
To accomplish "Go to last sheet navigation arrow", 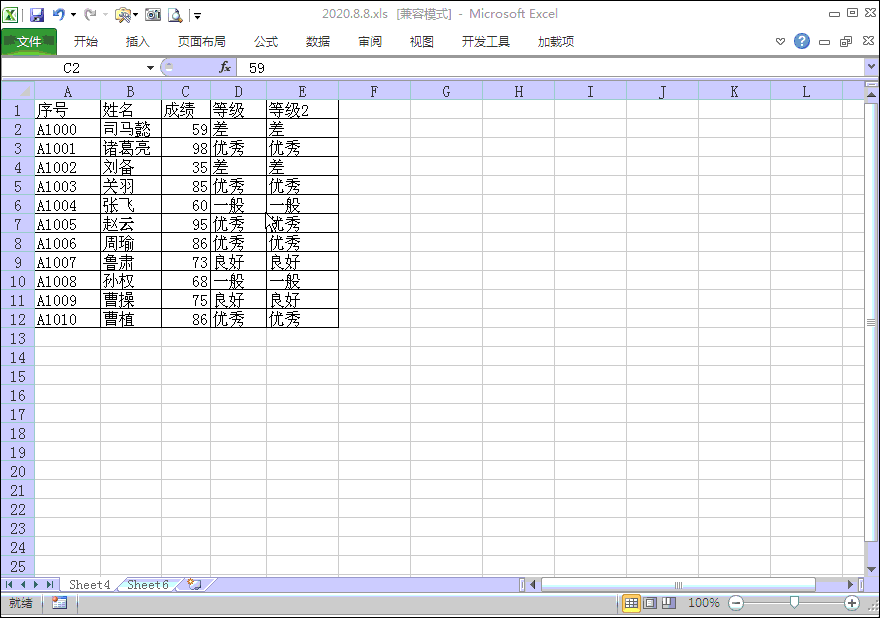I will tap(50, 584).
